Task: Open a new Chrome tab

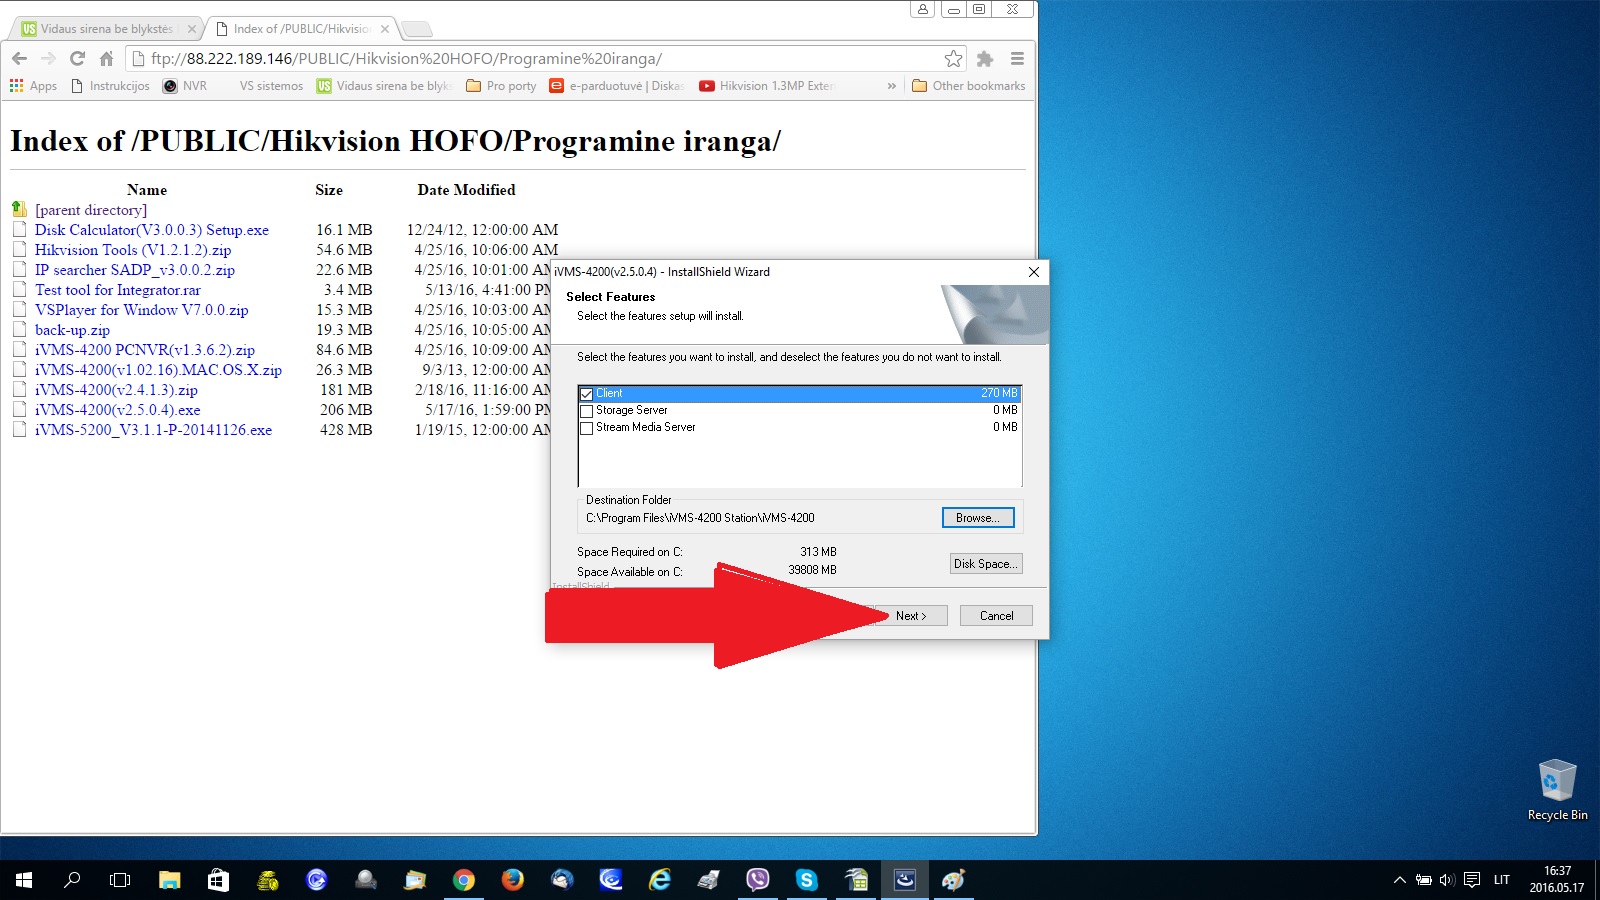Action: click(416, 29)
